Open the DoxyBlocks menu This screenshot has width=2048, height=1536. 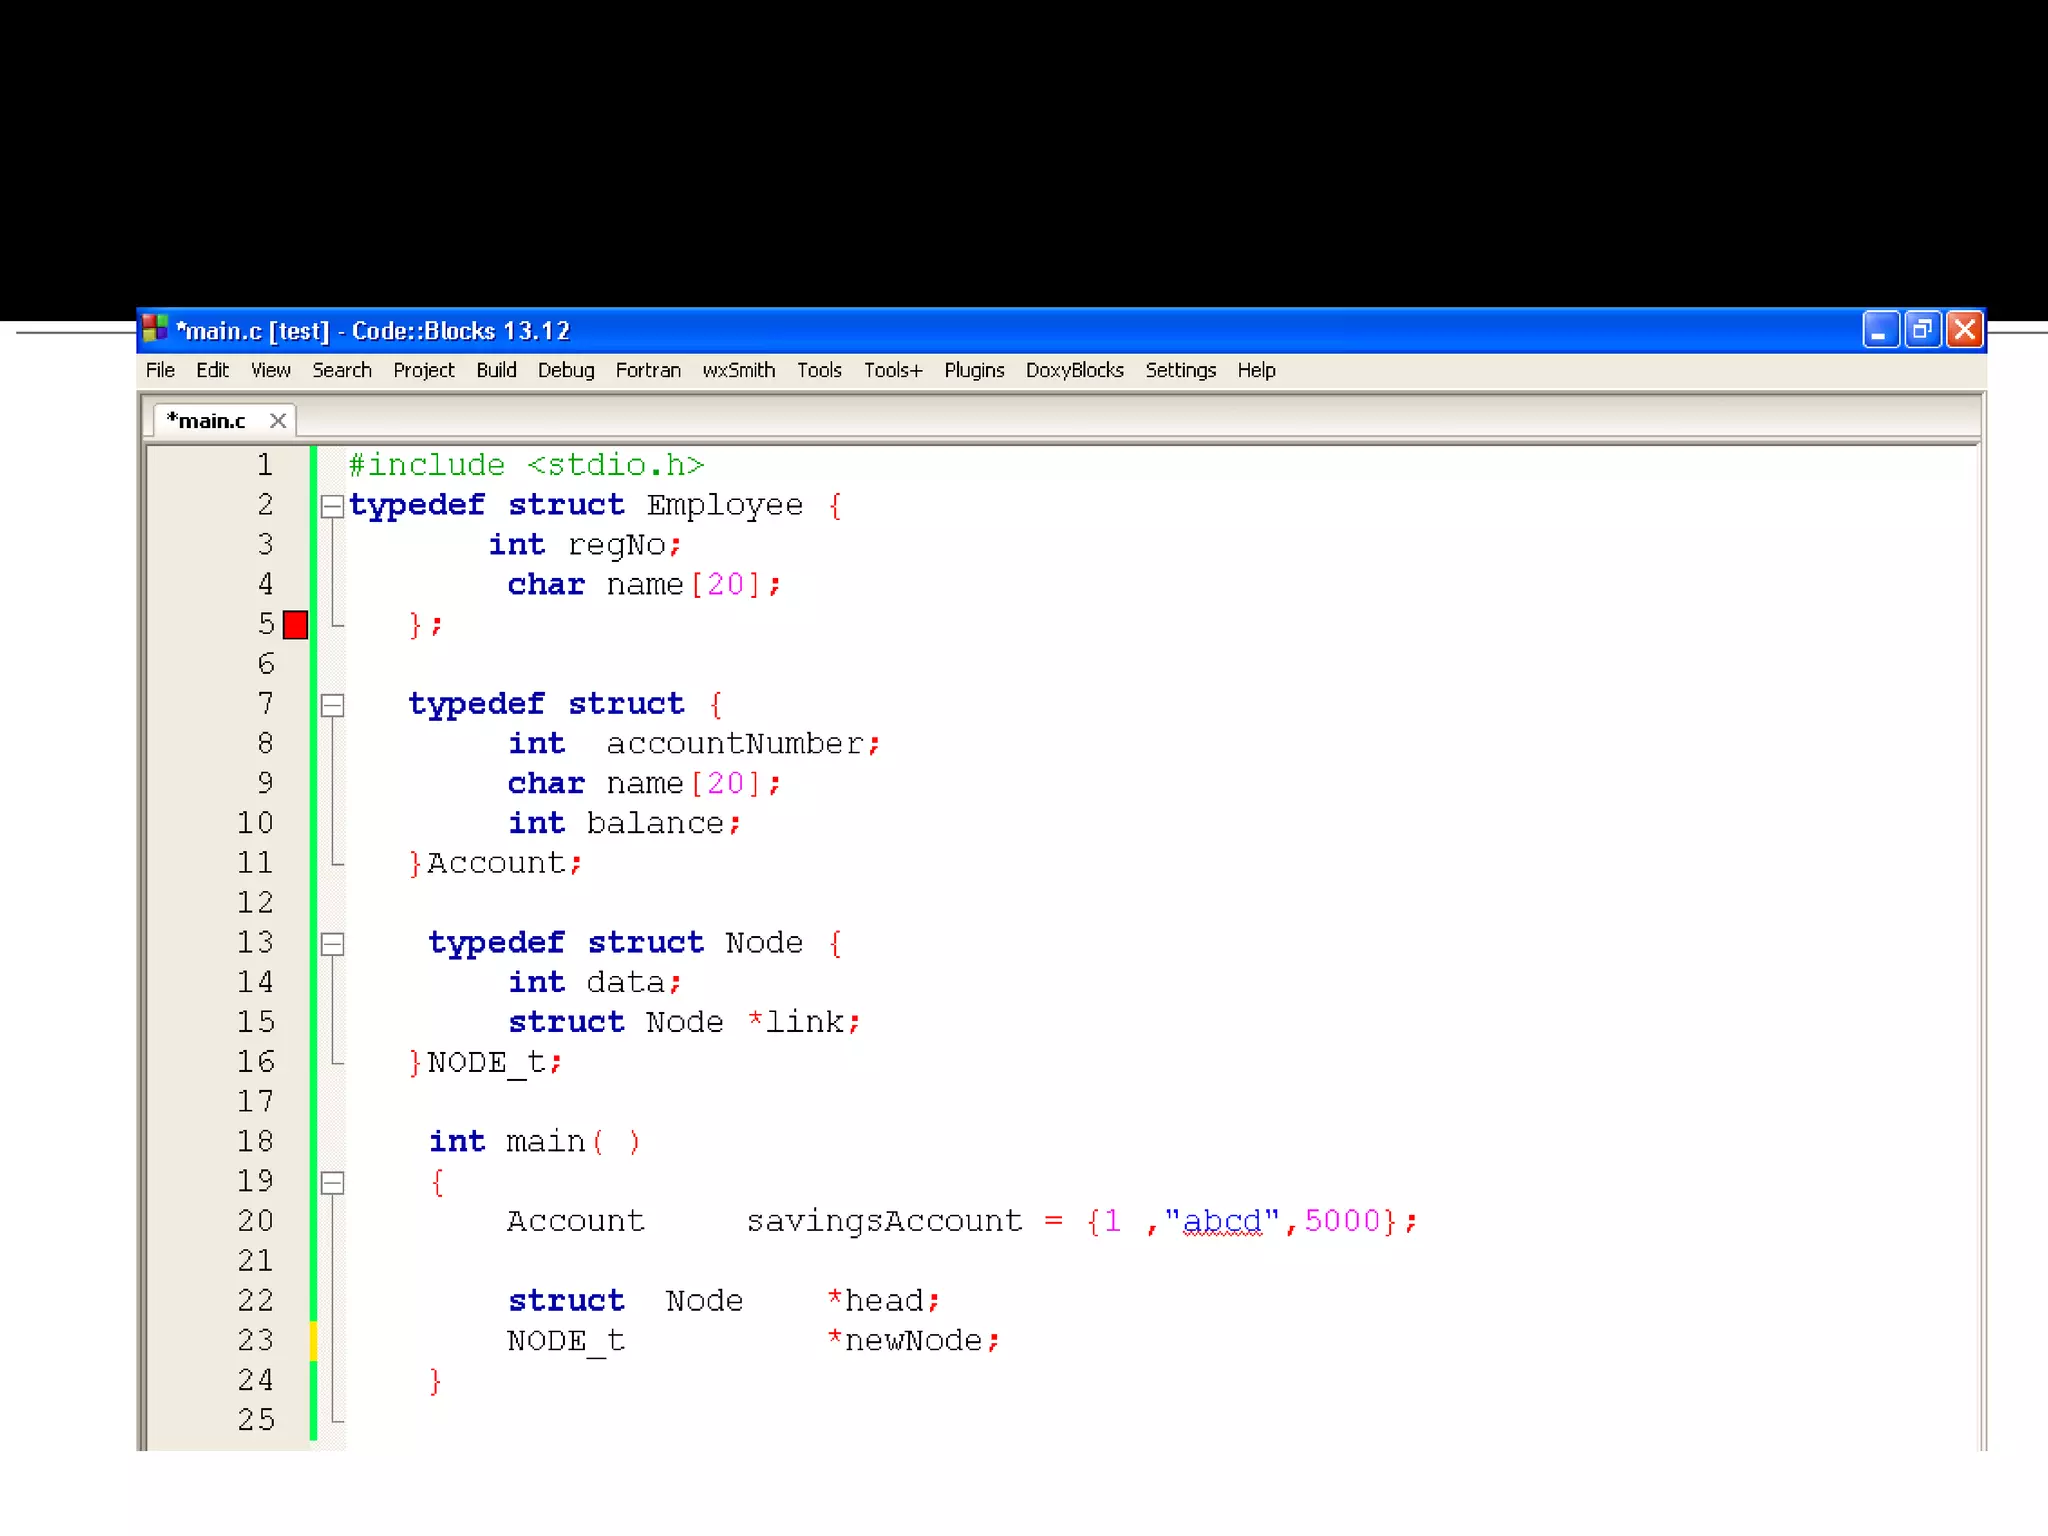1074,370
